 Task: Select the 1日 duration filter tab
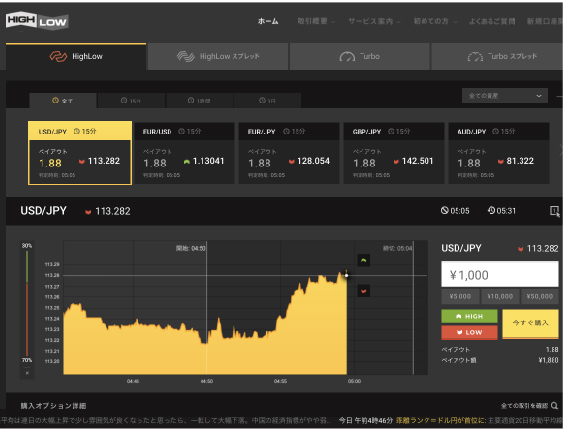[x=267, y=101]
